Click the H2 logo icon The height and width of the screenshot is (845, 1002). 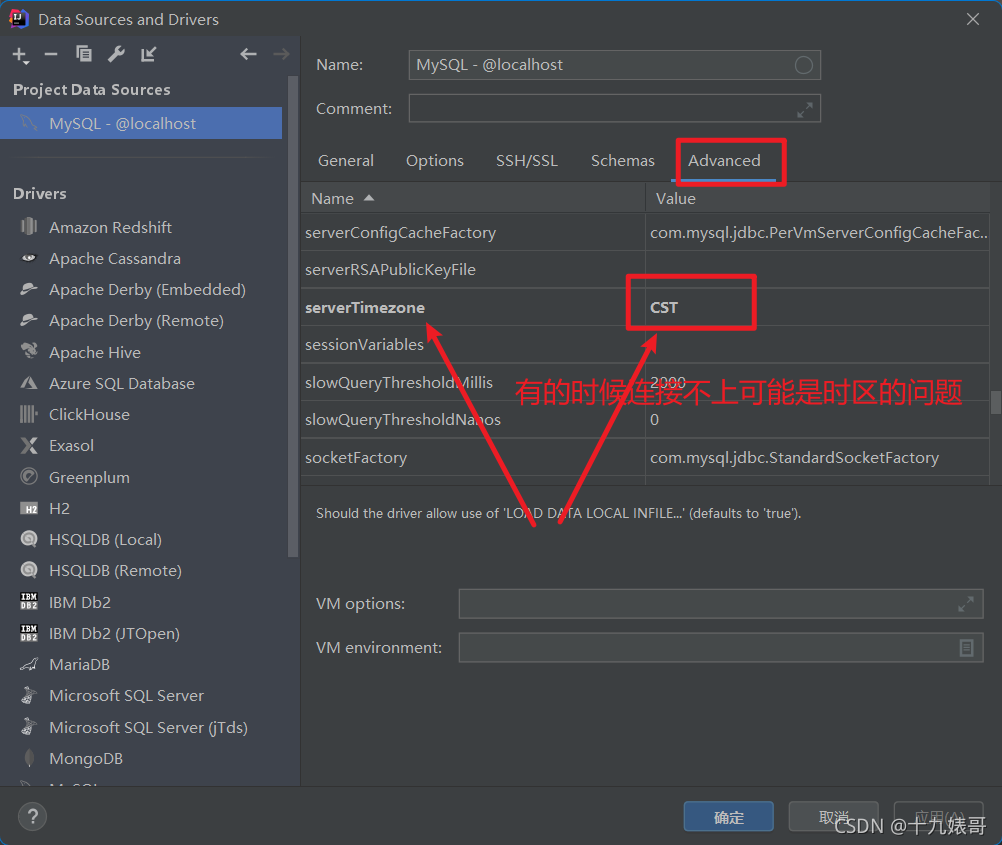(x=29, y=509)
